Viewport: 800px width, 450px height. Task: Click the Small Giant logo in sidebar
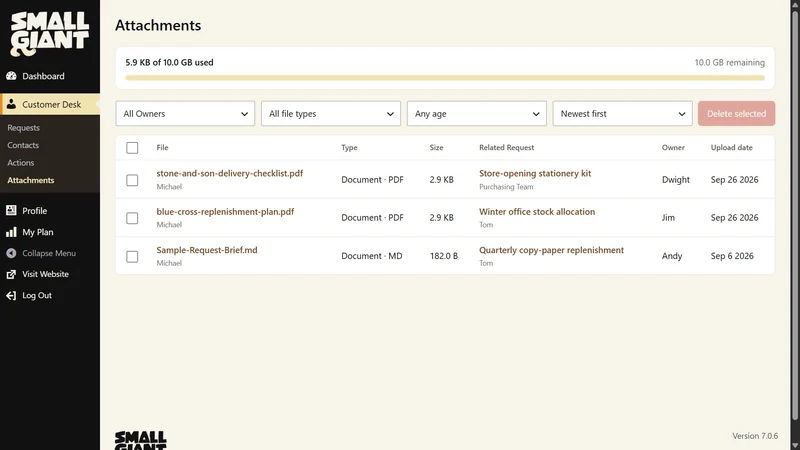(49, 34)
